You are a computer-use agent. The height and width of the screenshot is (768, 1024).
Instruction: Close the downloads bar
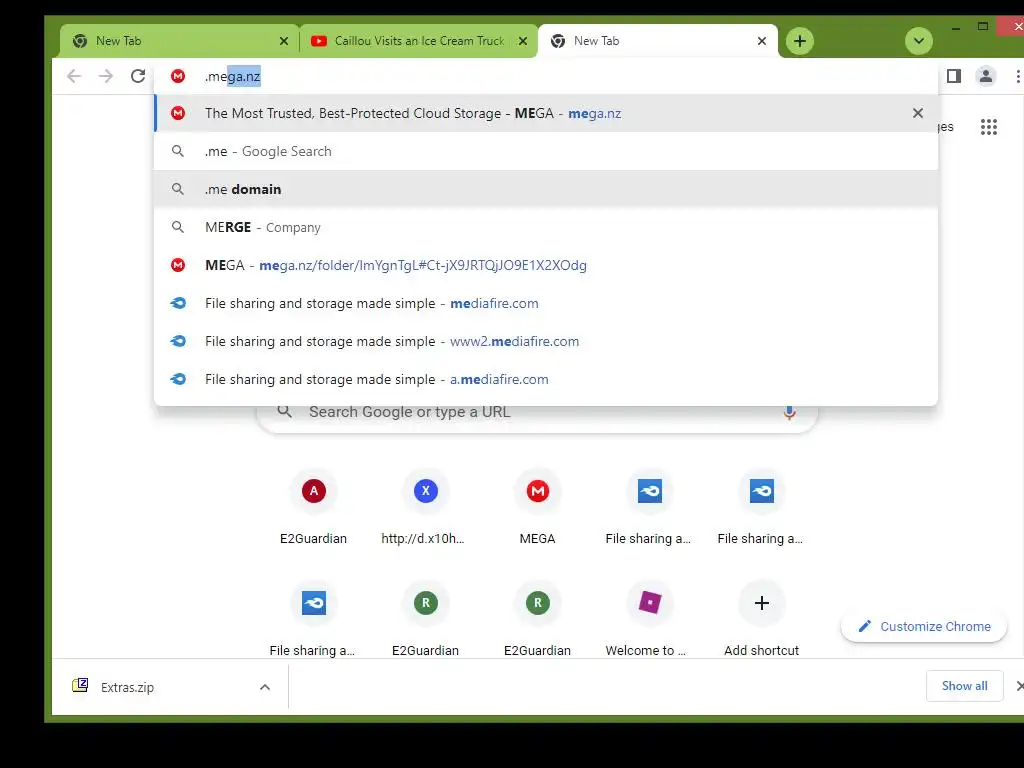click(1019, 686)
